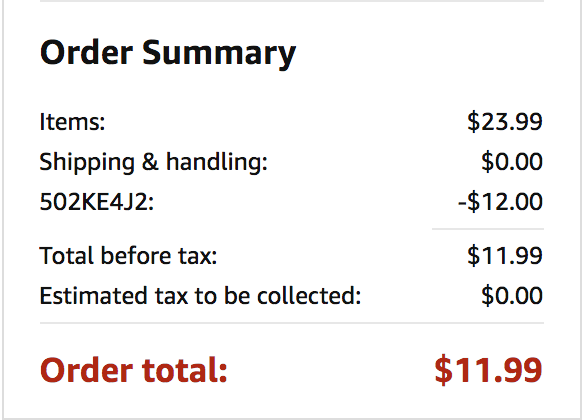Click the long divider above Order total

(x=292, y=323)
